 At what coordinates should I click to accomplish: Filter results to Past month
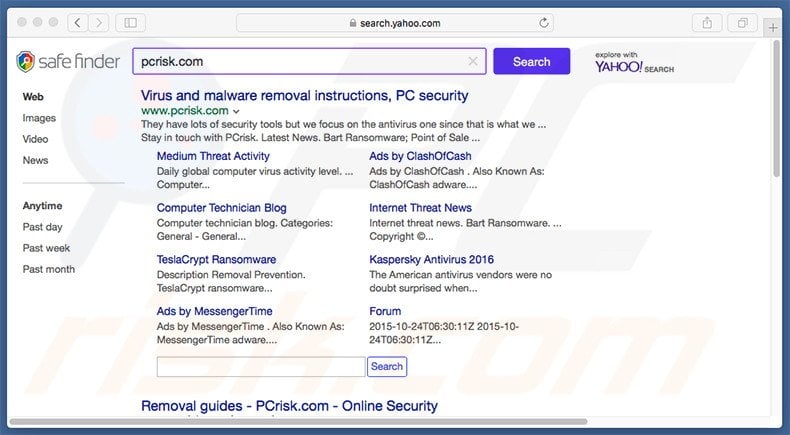pos(49,269)
